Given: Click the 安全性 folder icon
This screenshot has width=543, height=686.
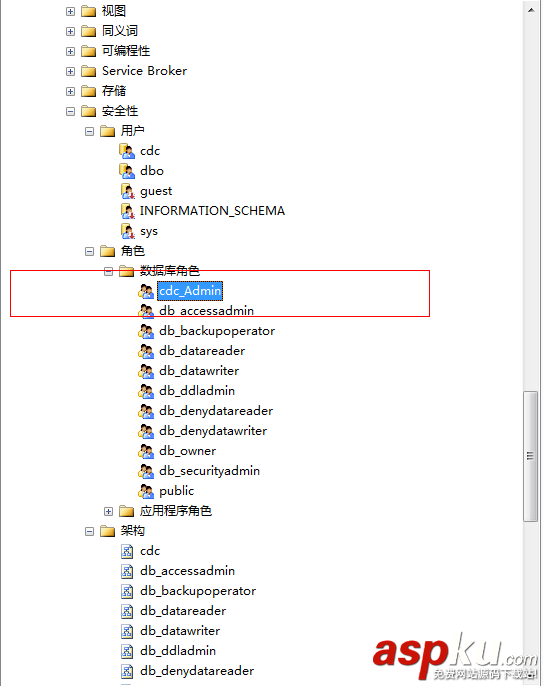Looking at the screenshot, I should click(88, 112).
